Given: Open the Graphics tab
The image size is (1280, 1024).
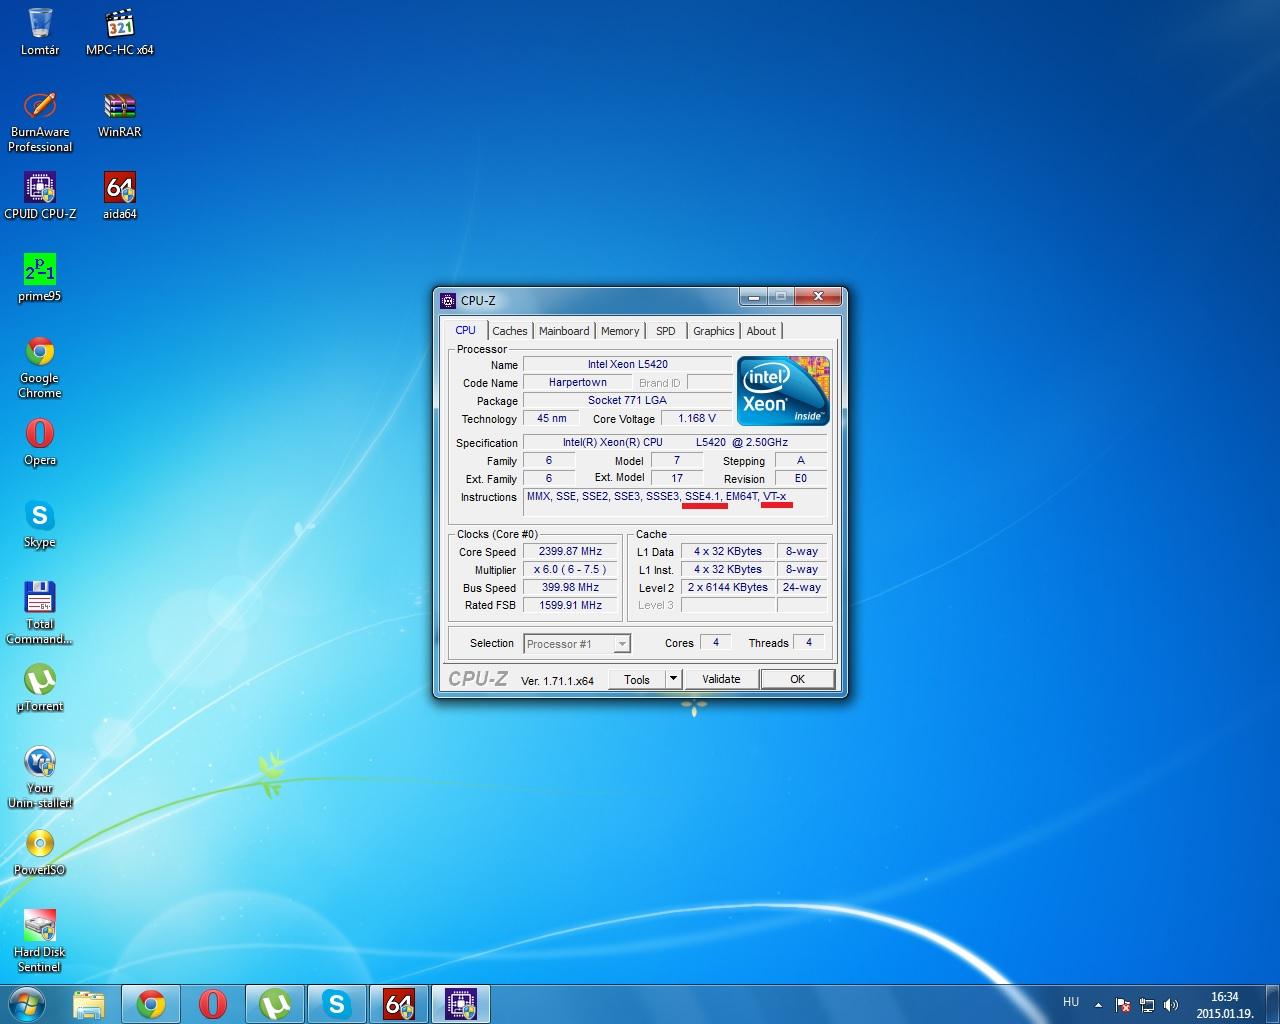Looking at the screenshot, I should click(714, 331).
